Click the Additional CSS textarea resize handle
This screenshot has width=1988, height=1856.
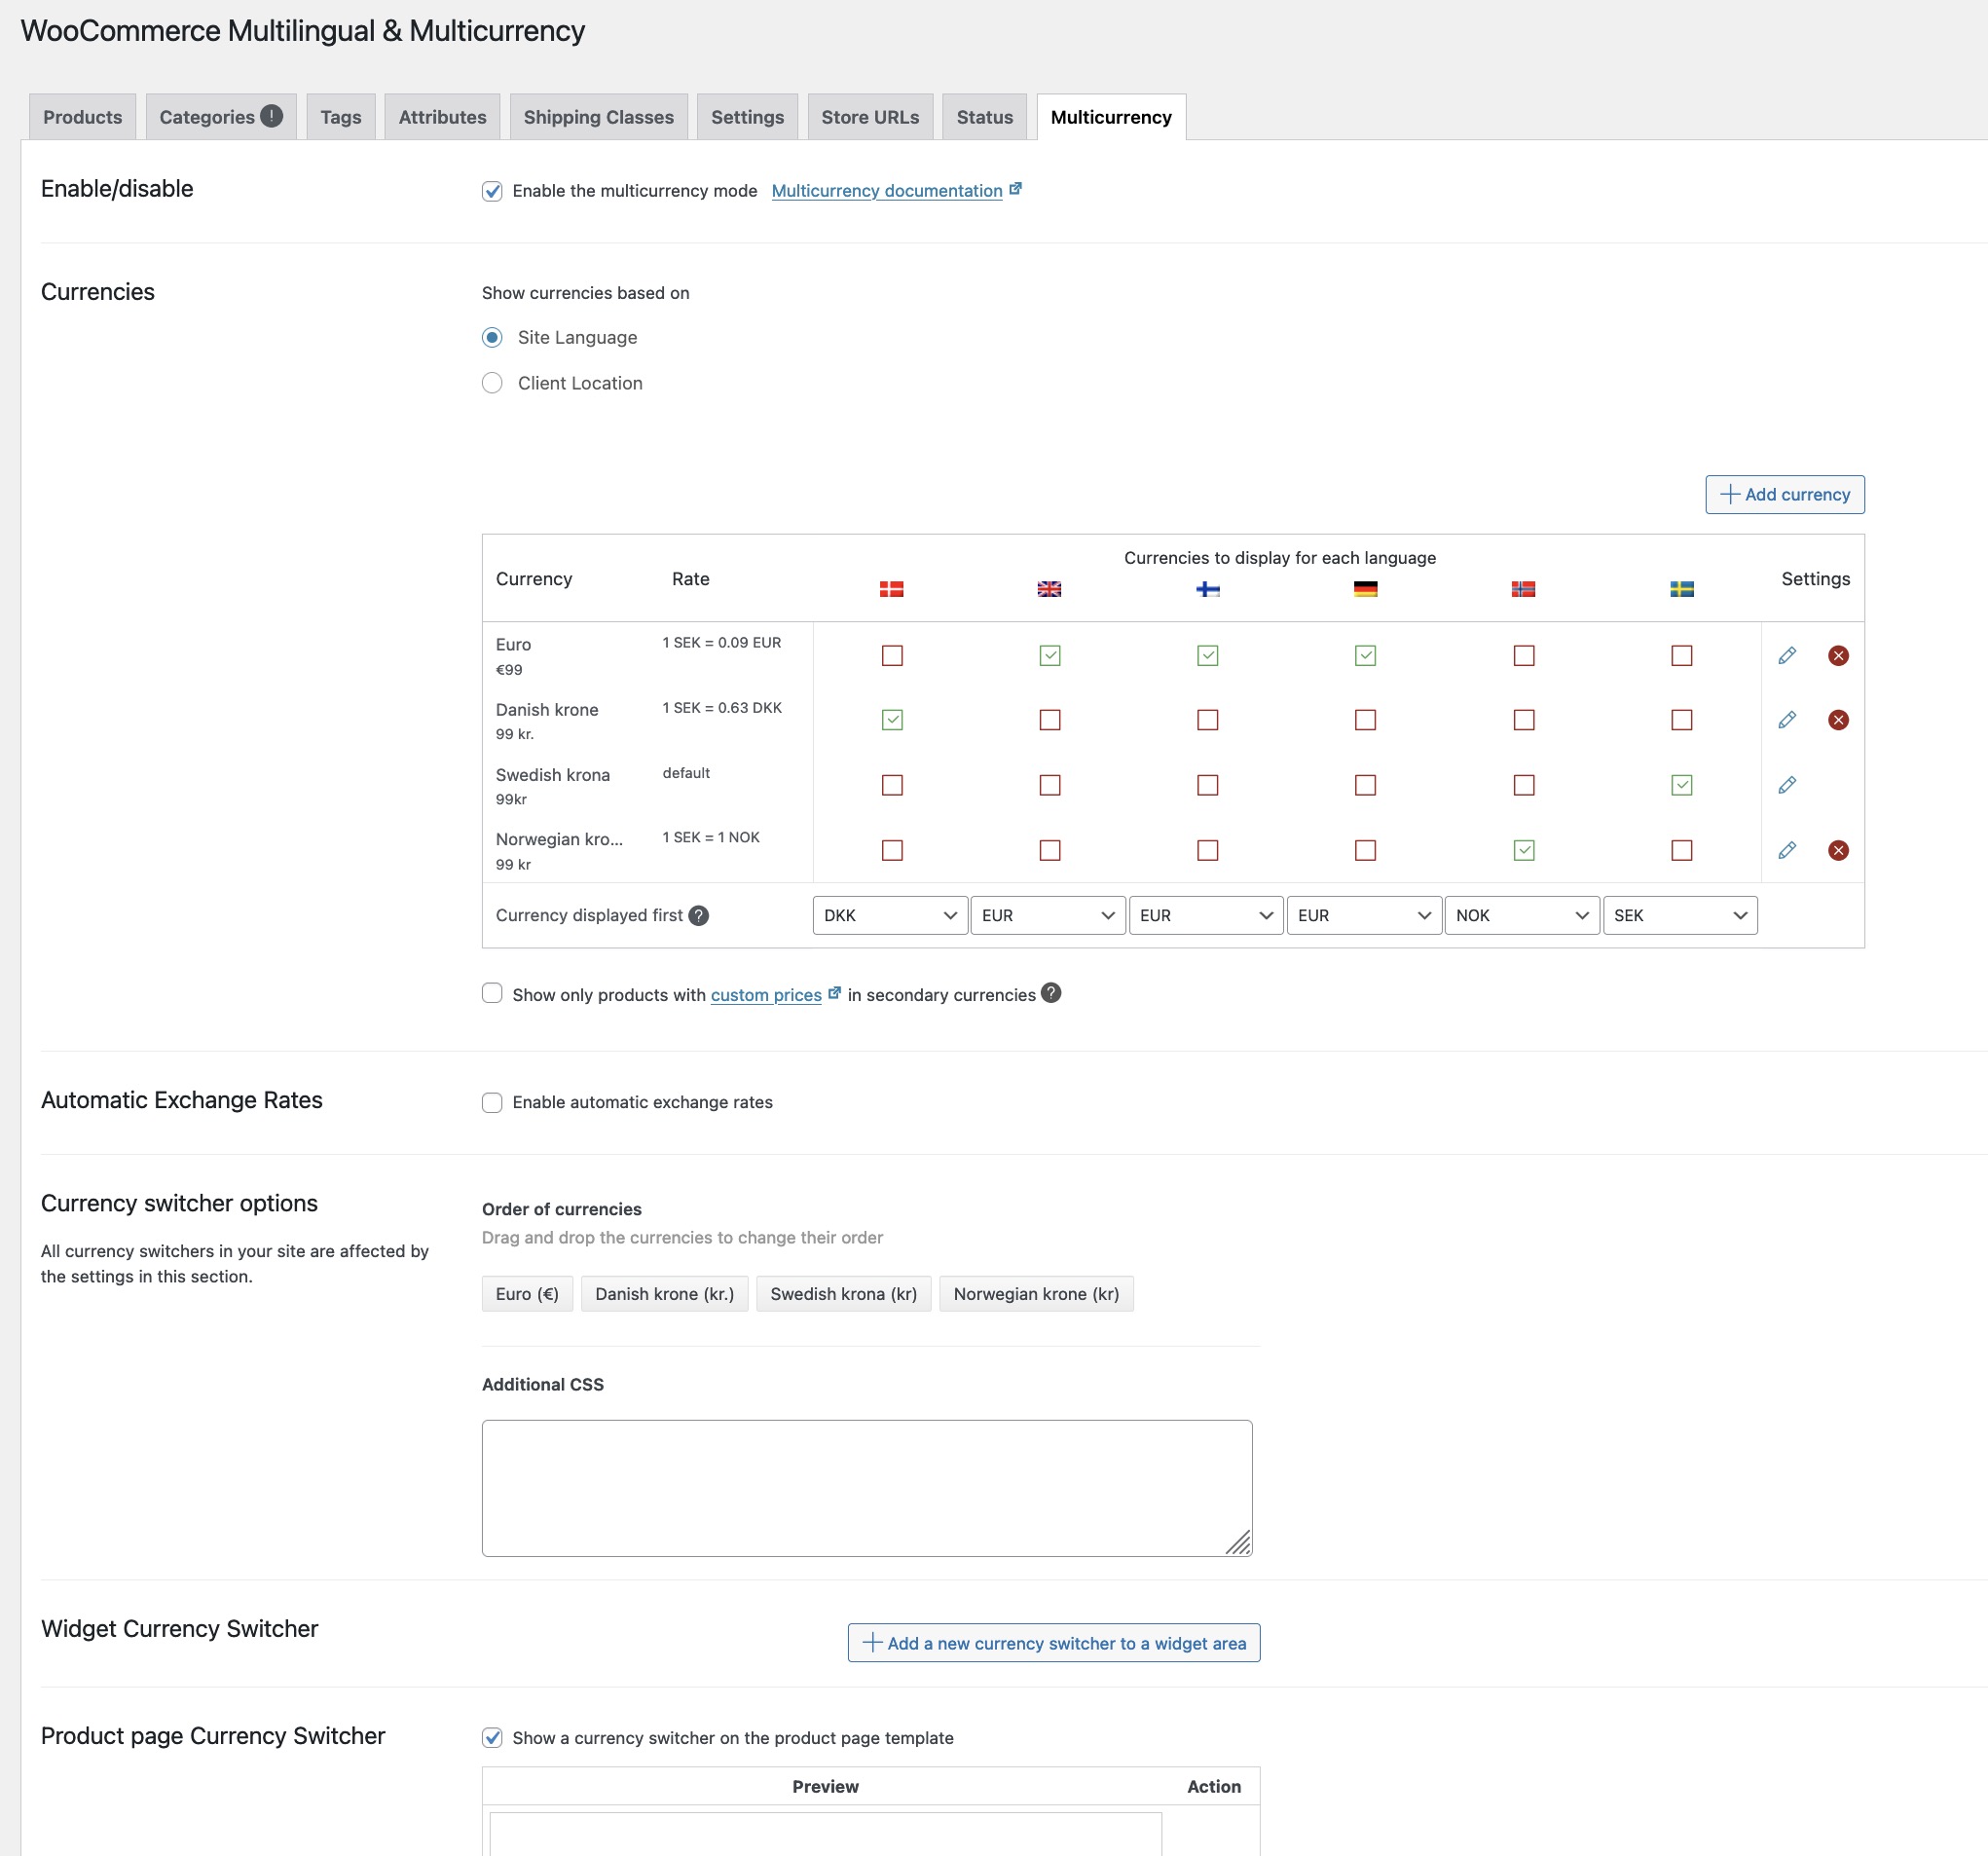pyautogui.click(x=1239, y=1543)
